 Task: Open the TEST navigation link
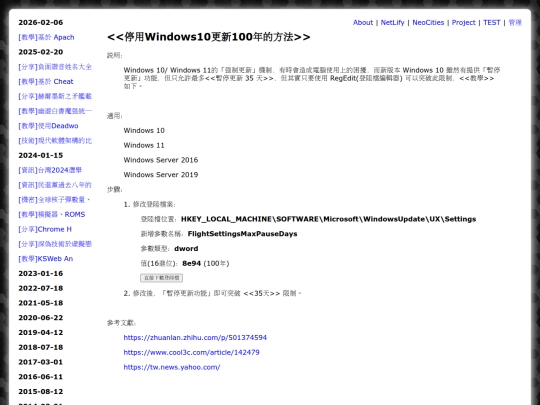tap(491, 22)
